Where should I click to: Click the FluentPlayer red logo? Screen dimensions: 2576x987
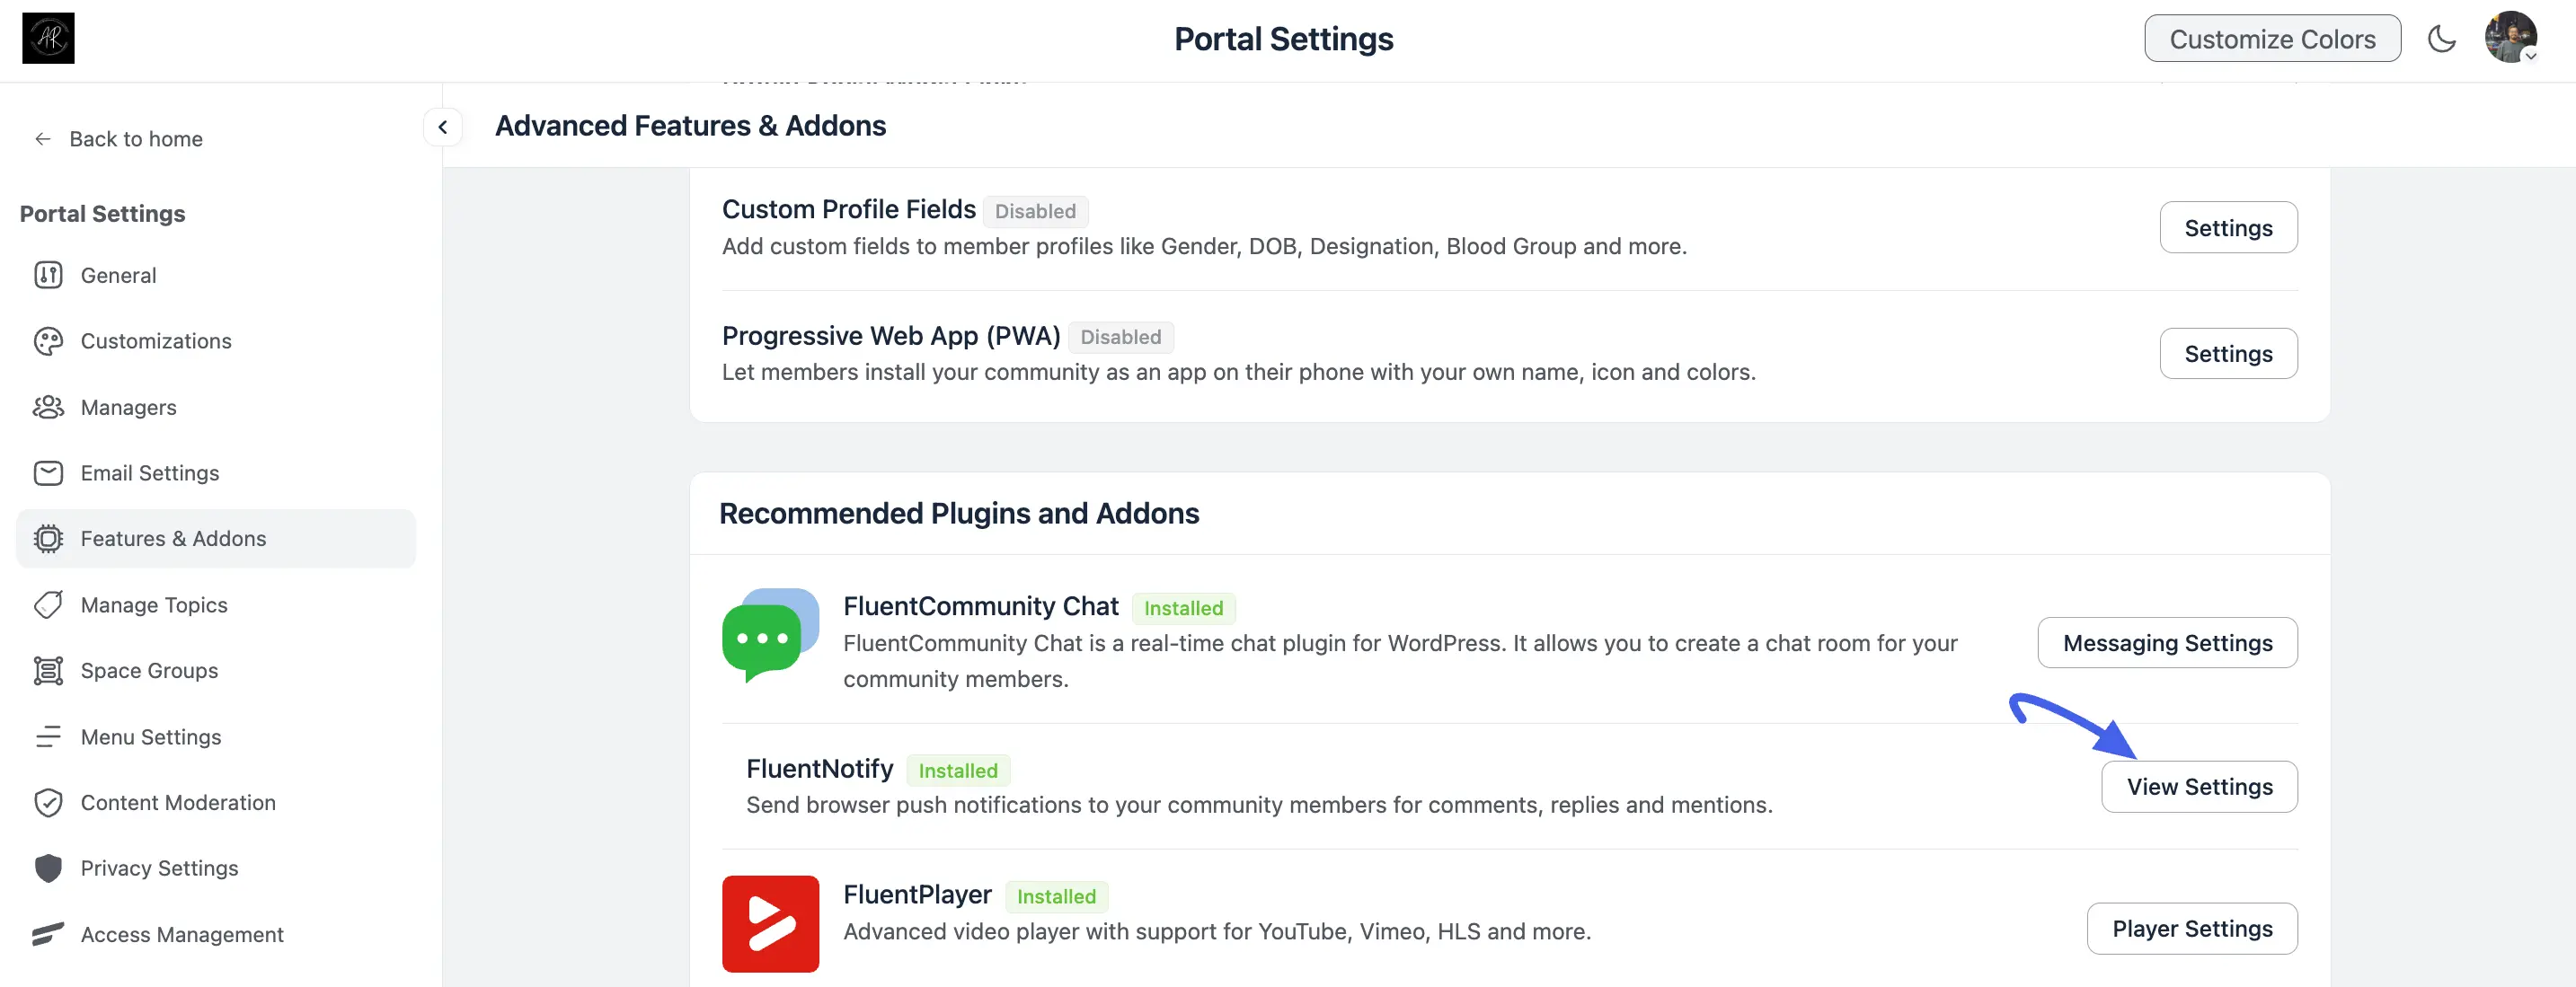[770, 924]
